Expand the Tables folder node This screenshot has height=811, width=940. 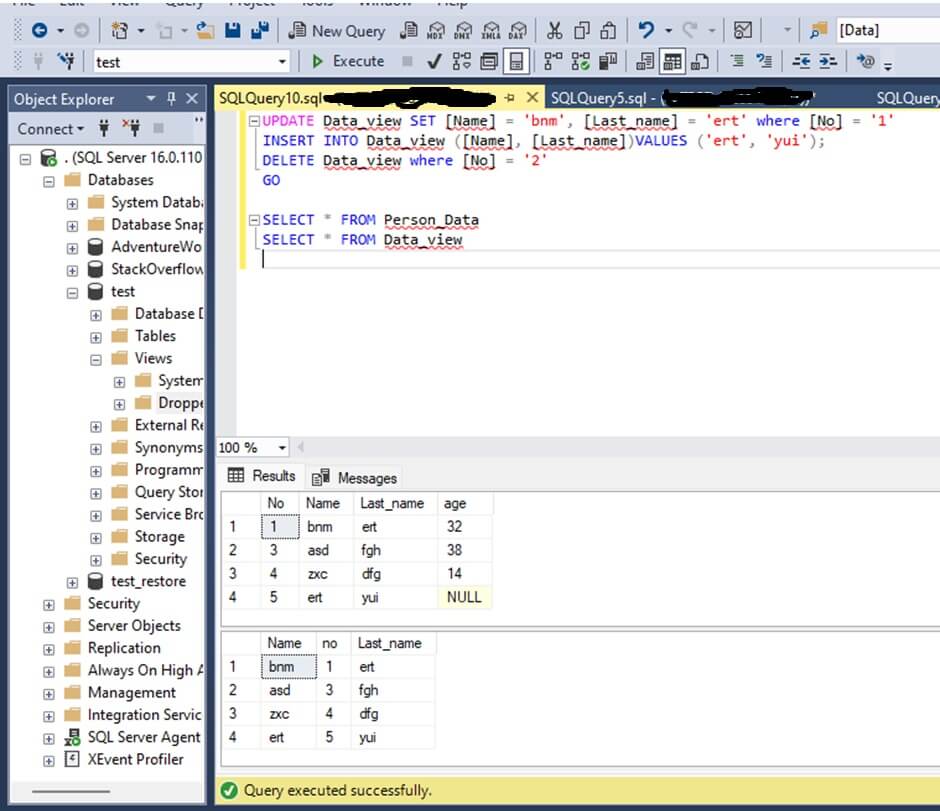pyautogui.click(x=96, y=336)
